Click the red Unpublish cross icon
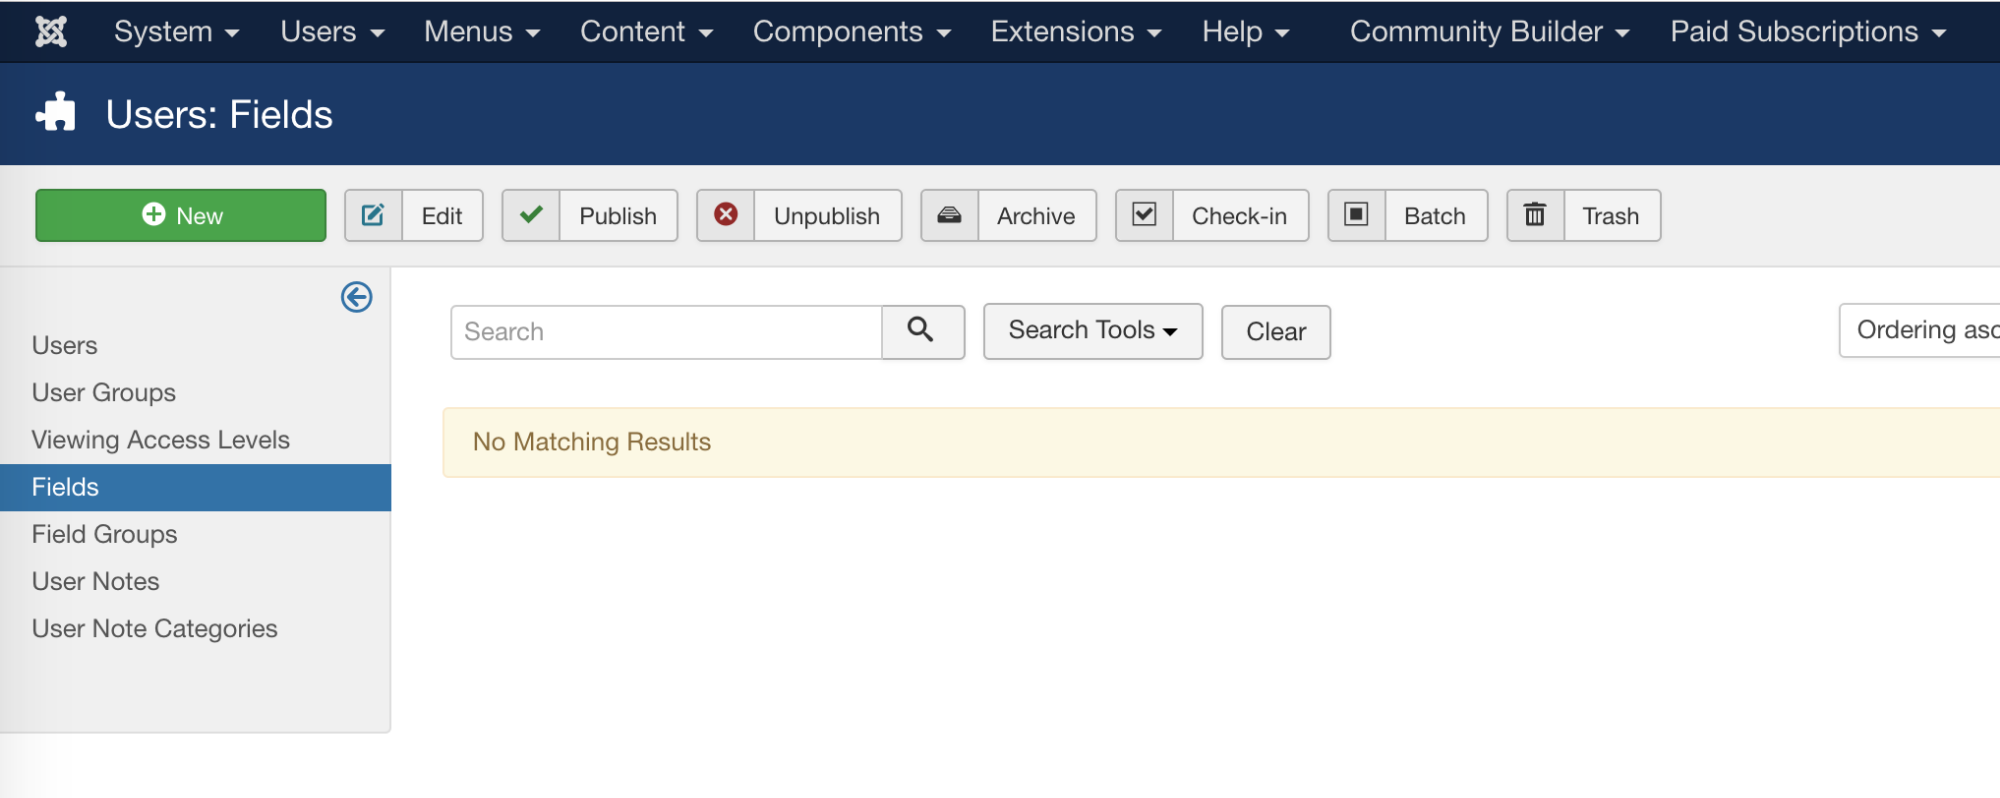Viewport: 2000px width, 798px height. pos(726,214)
